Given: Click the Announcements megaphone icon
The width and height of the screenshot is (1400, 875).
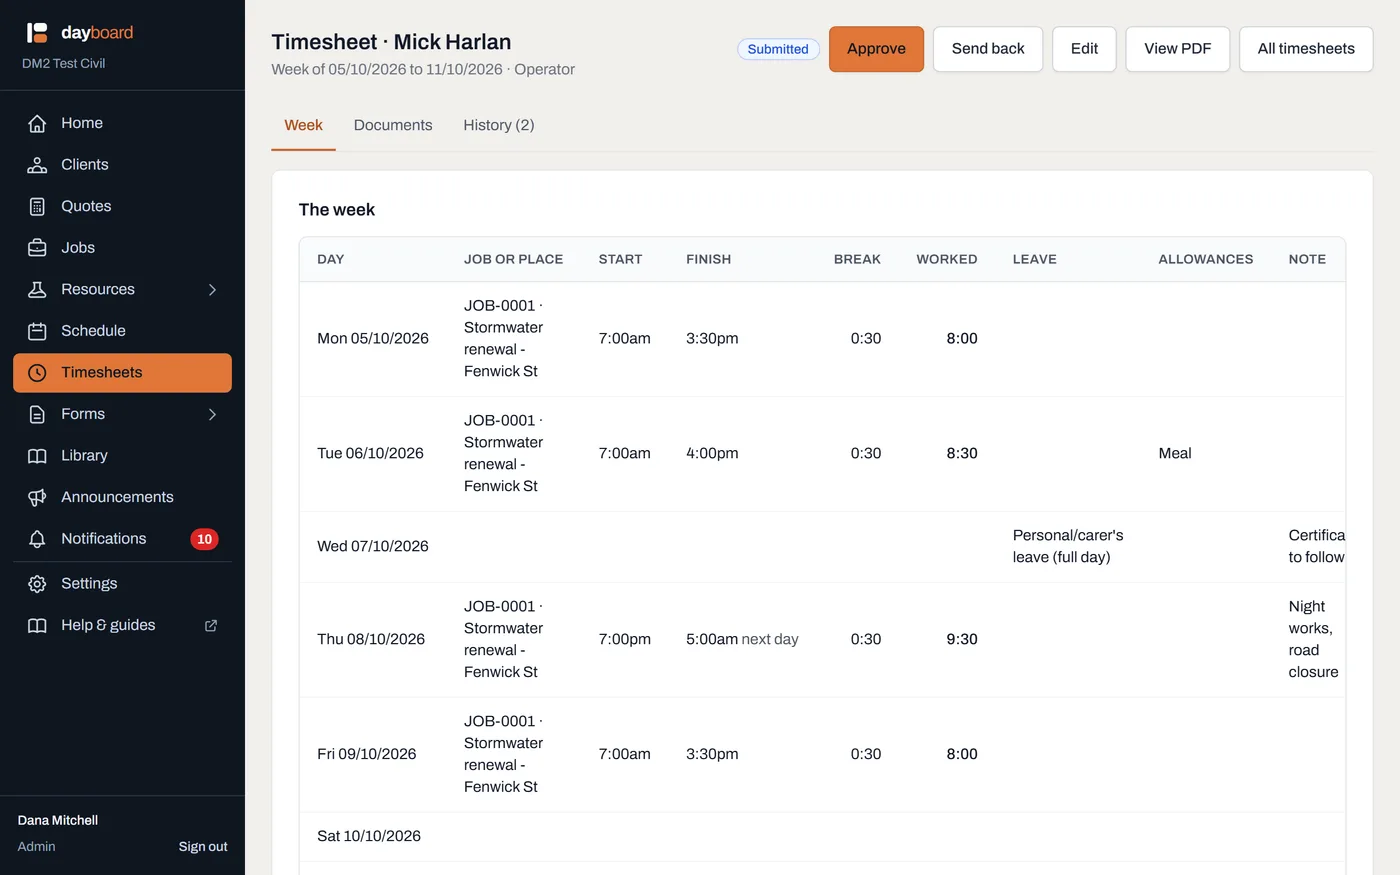Looking at the screenshot, I should click(x=37, y=497).
